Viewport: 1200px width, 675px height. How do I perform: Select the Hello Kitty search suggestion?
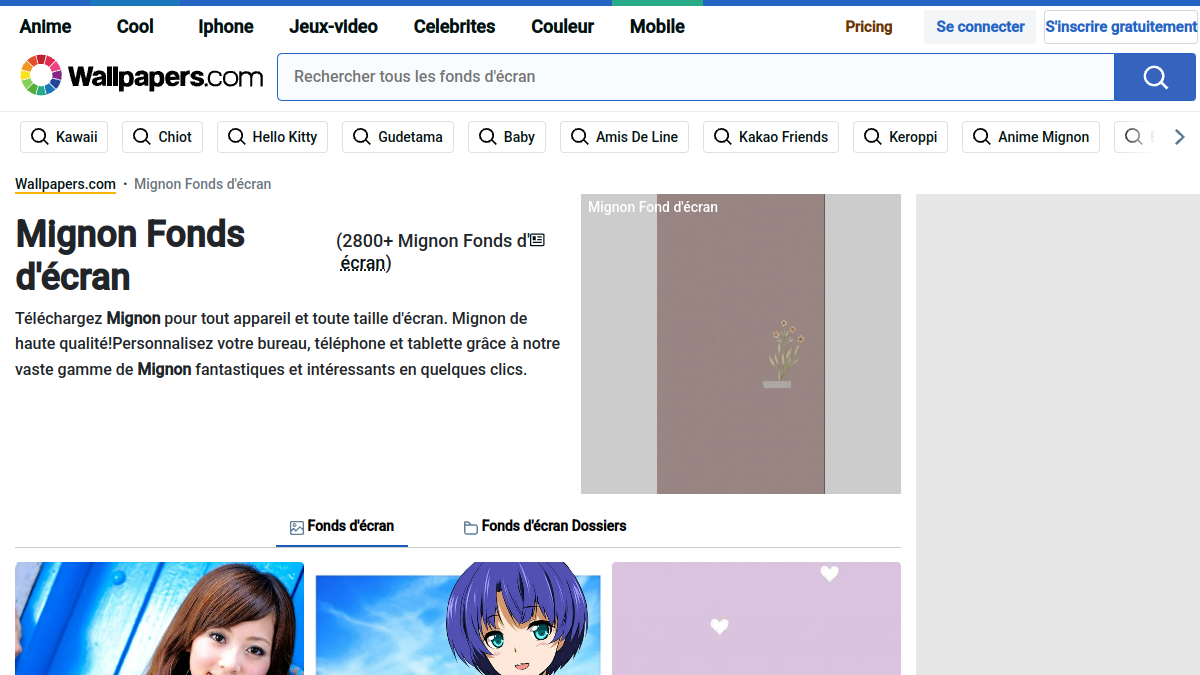pyautogui.click(x=272, y=137)
